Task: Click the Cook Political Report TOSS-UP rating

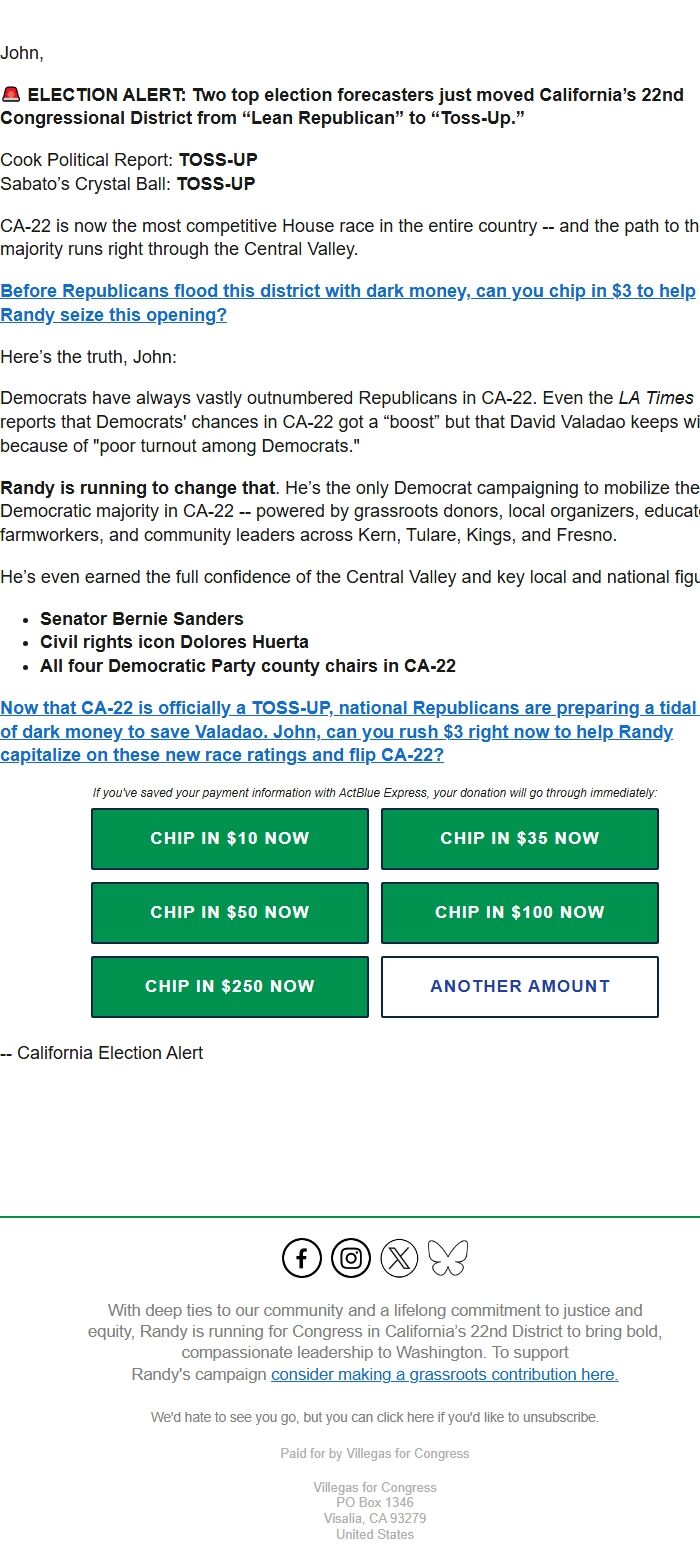Action: [x=216, y=159]
